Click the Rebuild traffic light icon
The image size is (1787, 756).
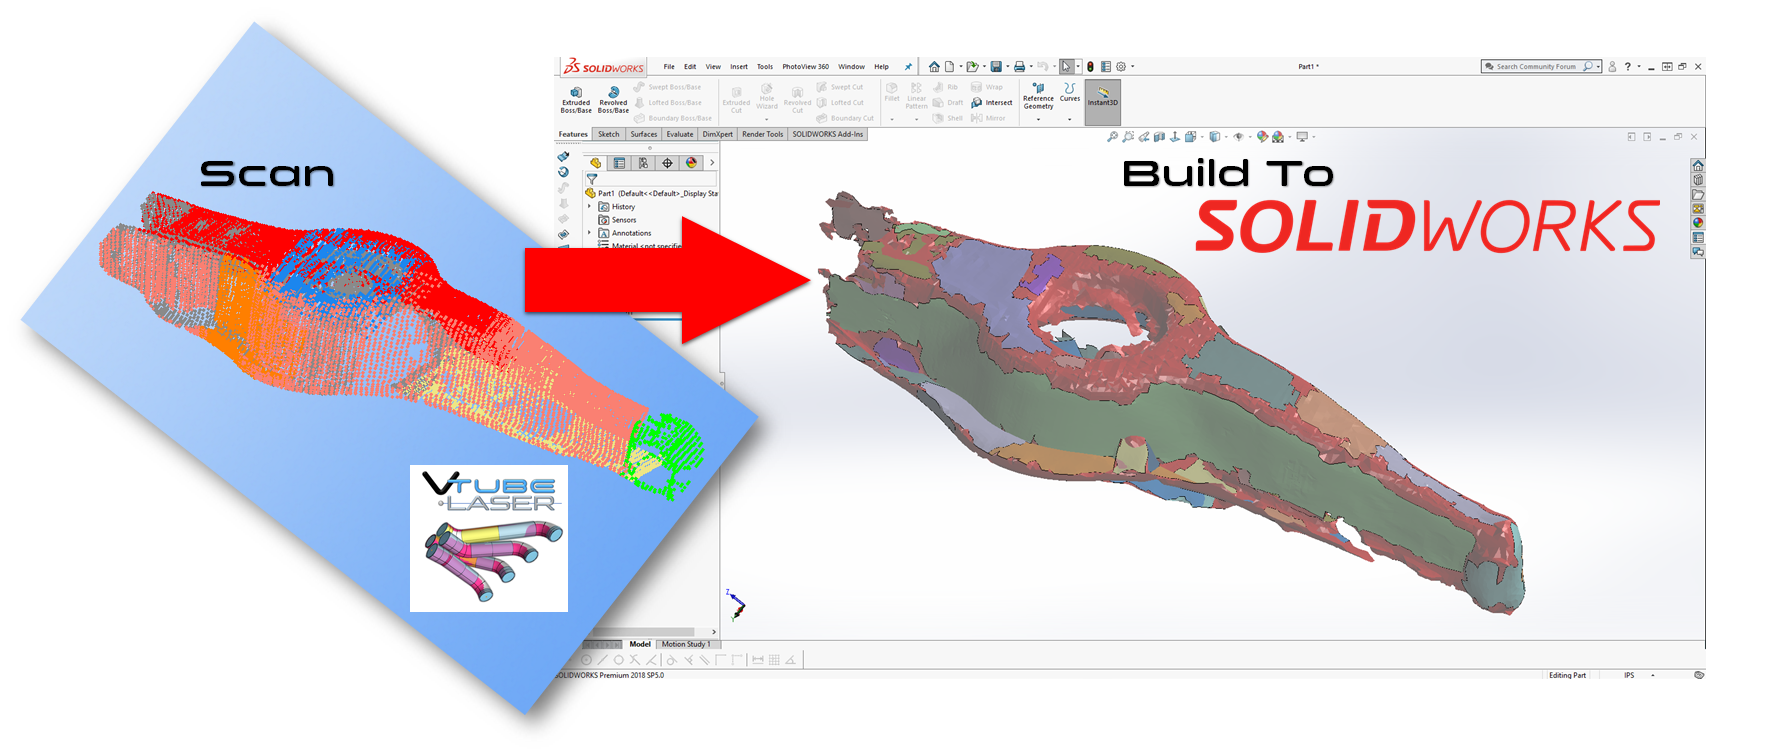point(1090,67)
